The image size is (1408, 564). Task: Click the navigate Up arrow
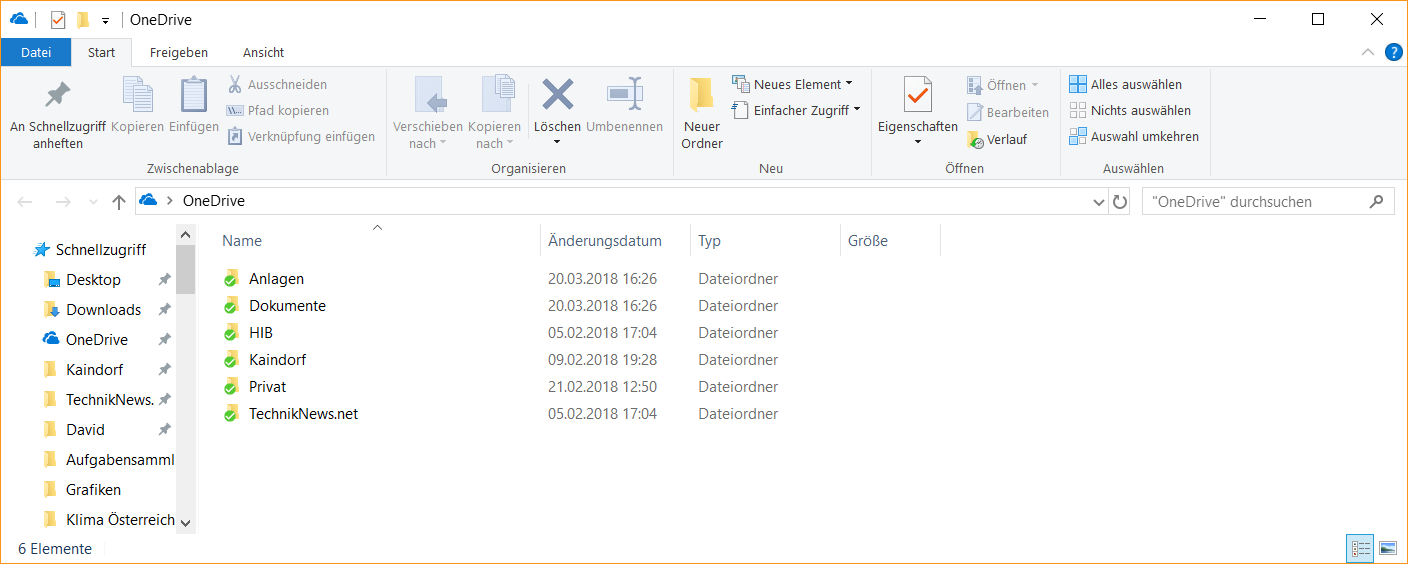(x=119, y=201)
